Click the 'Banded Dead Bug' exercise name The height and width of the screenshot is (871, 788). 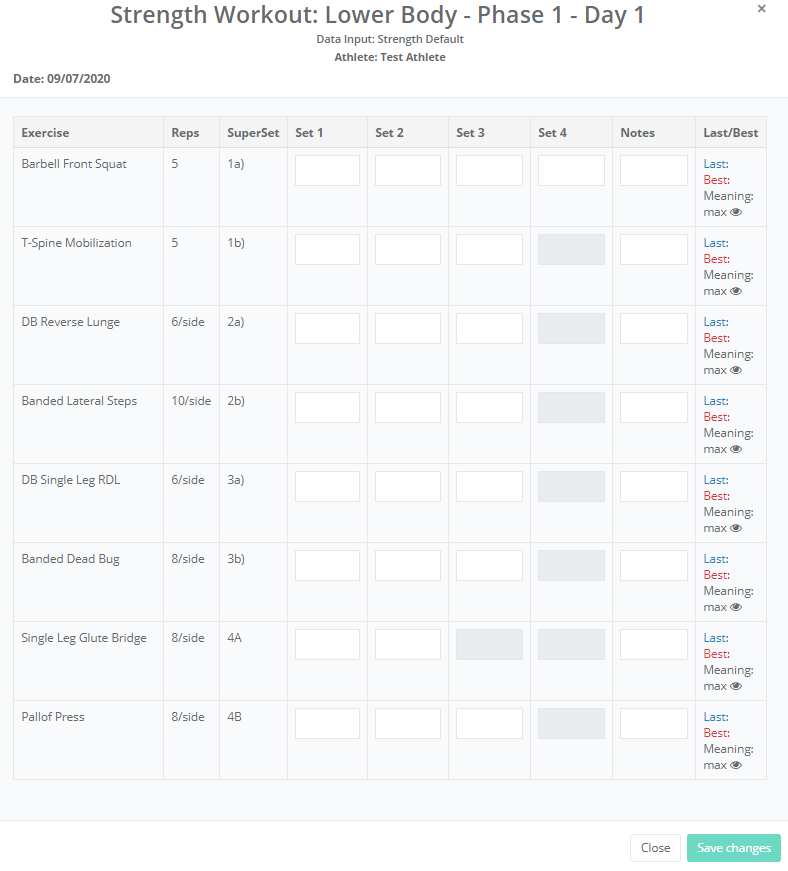pos(71,559)
